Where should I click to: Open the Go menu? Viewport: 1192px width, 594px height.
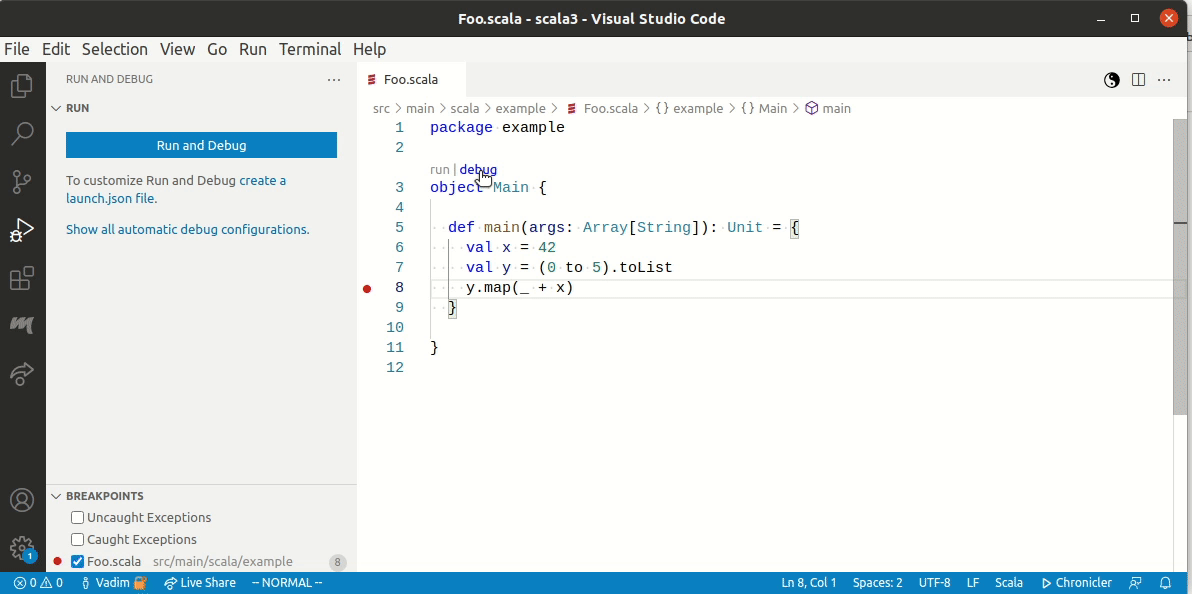(217, 49)
